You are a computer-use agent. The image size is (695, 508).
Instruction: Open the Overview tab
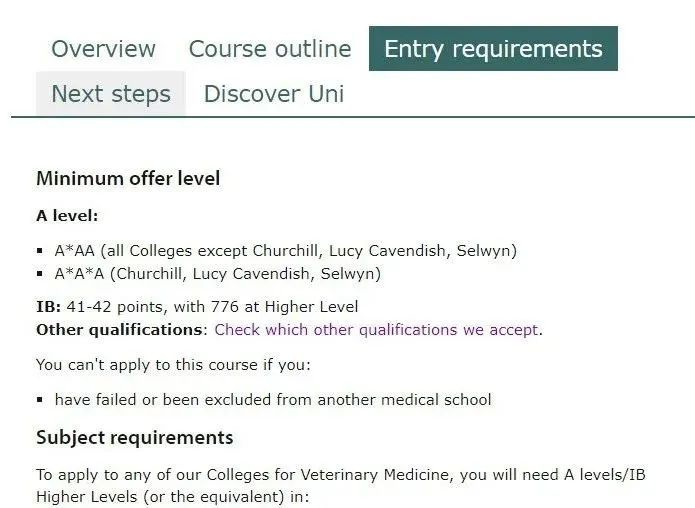click(103, 49)
